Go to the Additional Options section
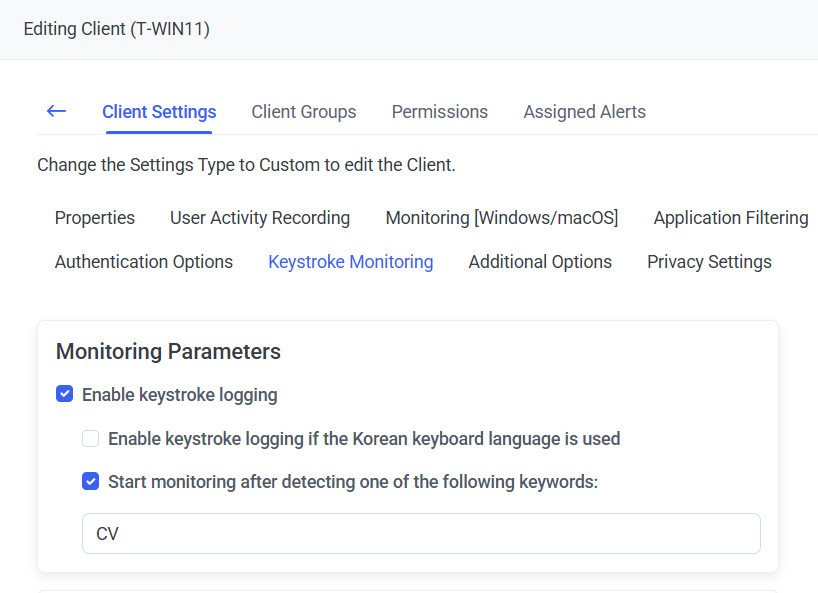 540,262
